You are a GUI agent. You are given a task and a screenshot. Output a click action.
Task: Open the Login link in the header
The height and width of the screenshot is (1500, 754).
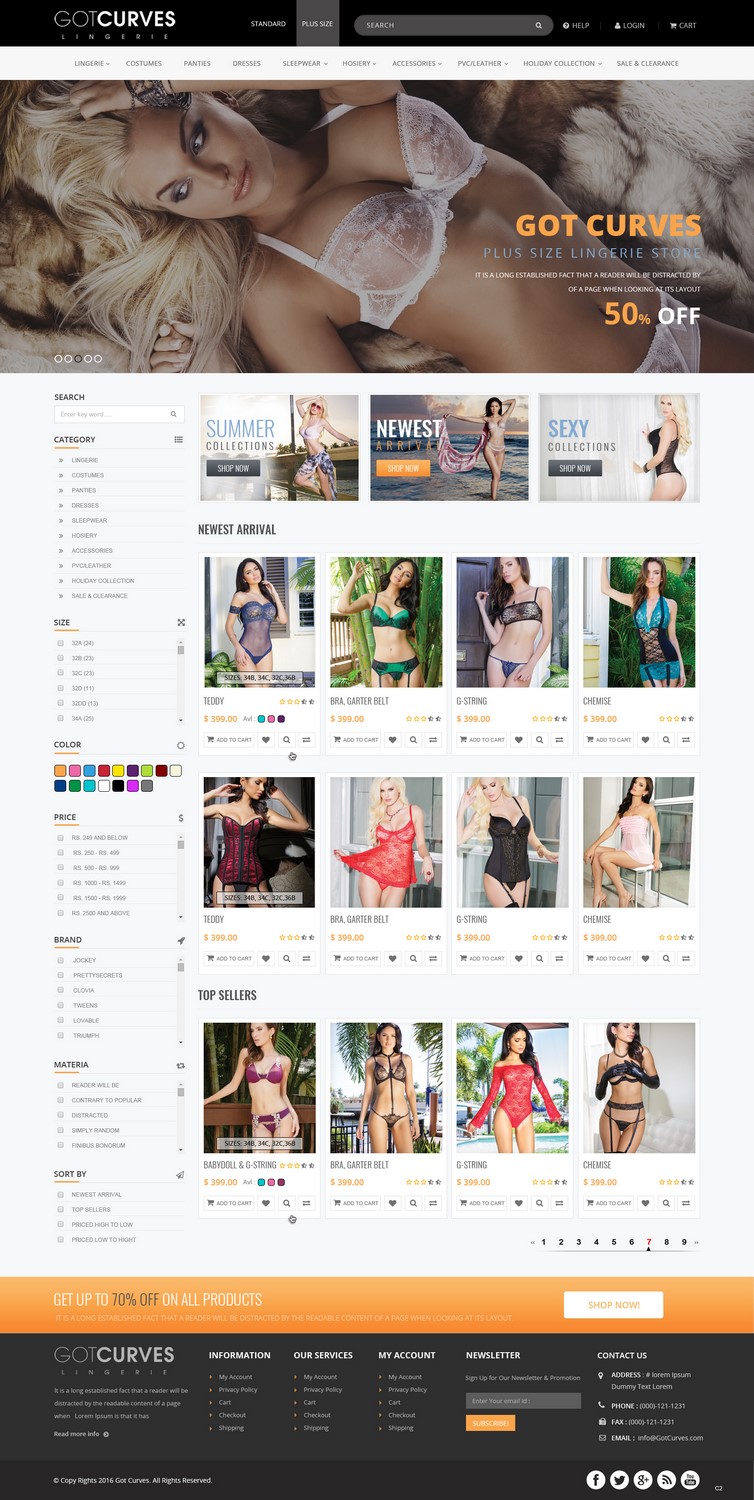tap(630, 25)
